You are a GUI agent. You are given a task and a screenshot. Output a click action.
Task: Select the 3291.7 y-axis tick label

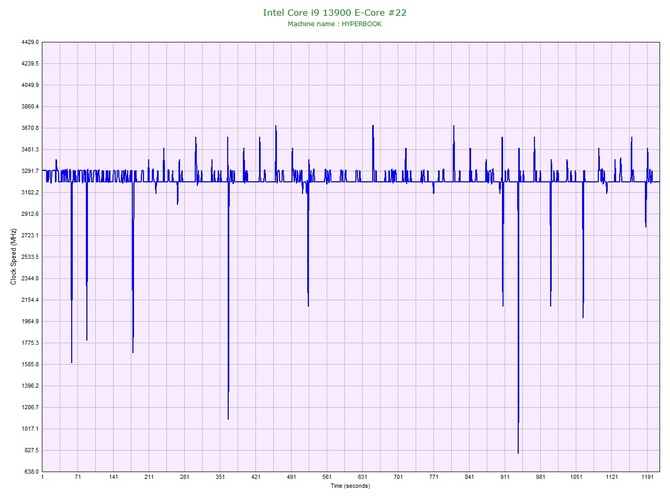(x=30, y=171)
